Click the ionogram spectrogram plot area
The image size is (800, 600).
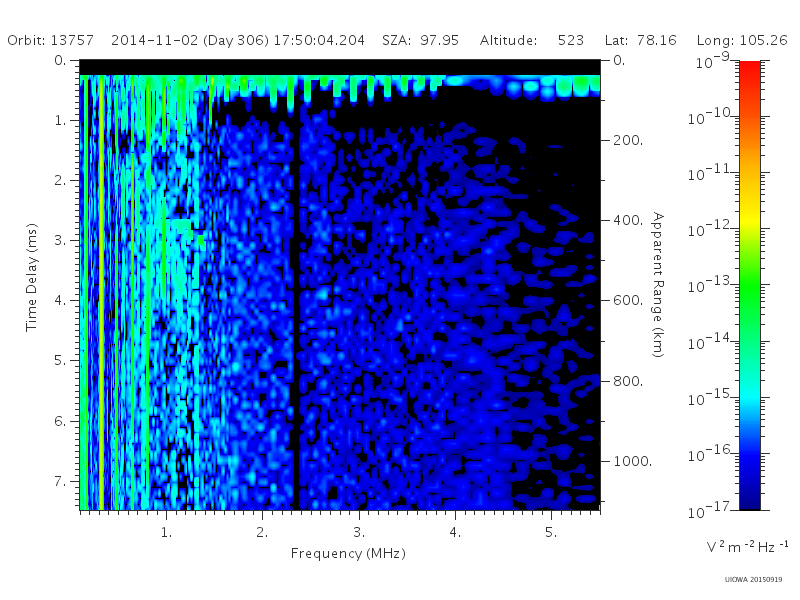(x=340, y=285)
